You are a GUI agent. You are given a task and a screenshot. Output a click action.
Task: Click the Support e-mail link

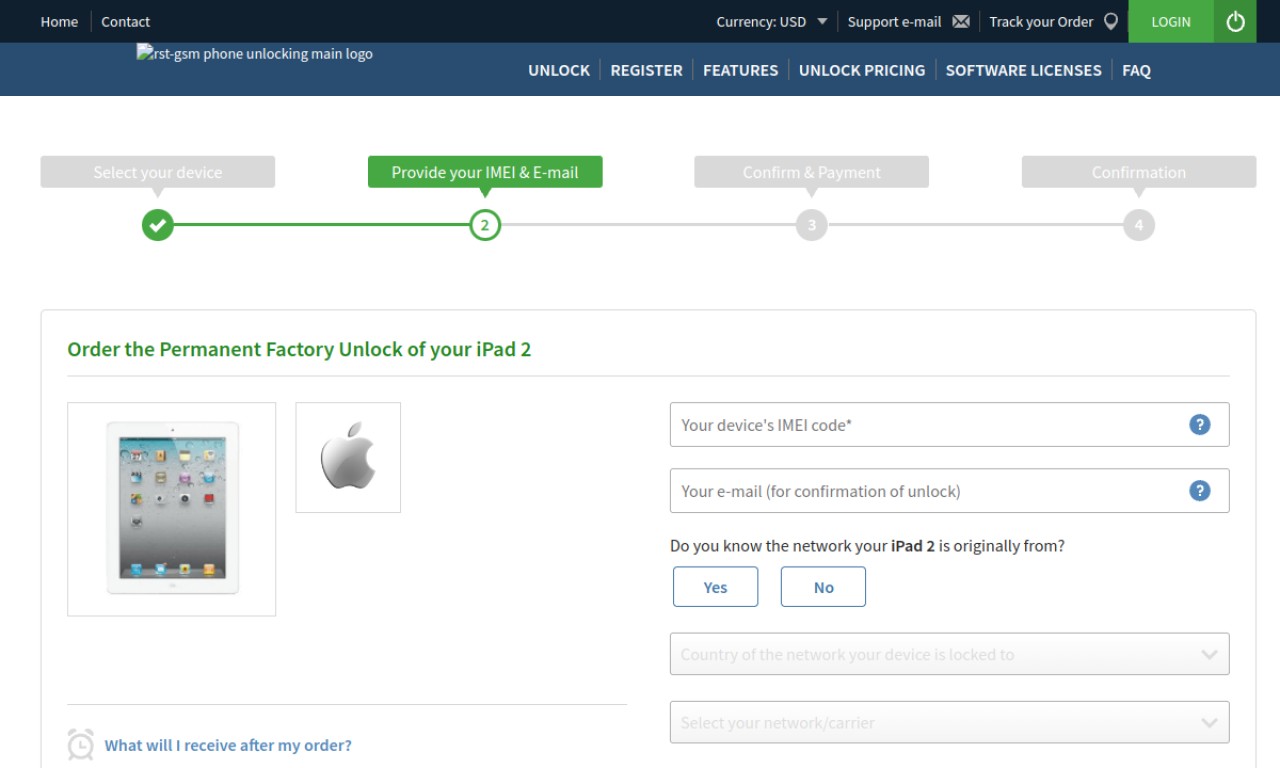[894, 22]
